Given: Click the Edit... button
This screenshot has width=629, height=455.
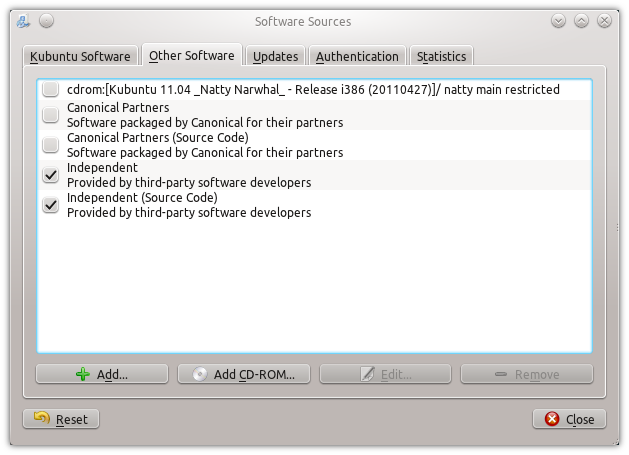Looking at the screenshot, I should [386, 374].
